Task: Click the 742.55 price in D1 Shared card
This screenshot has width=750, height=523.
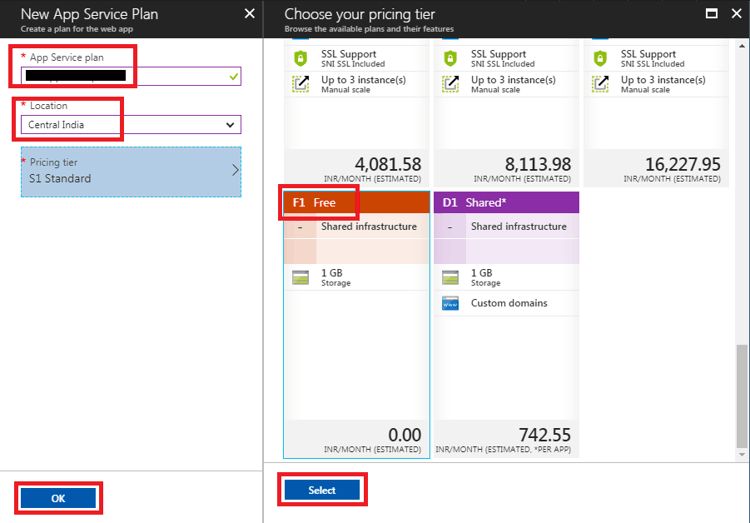Action: pyautogui.click(x=545, y=435)
